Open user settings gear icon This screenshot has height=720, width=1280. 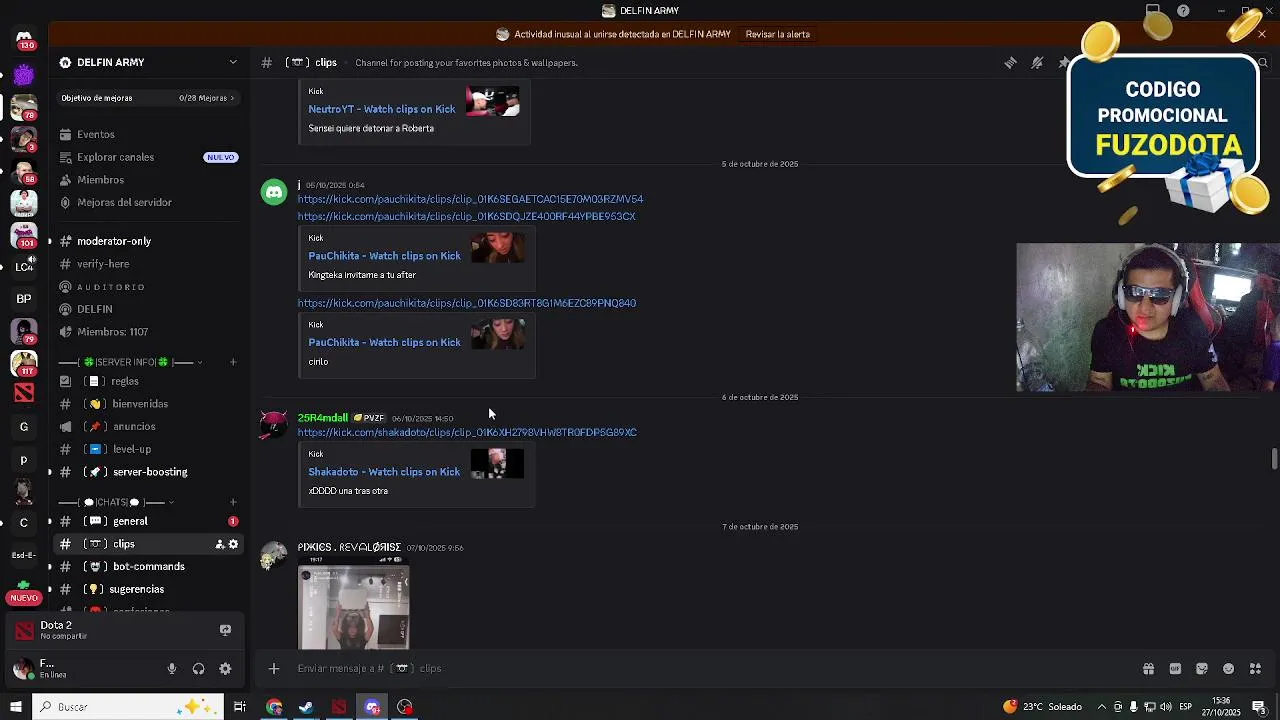[x=225, y=669]
